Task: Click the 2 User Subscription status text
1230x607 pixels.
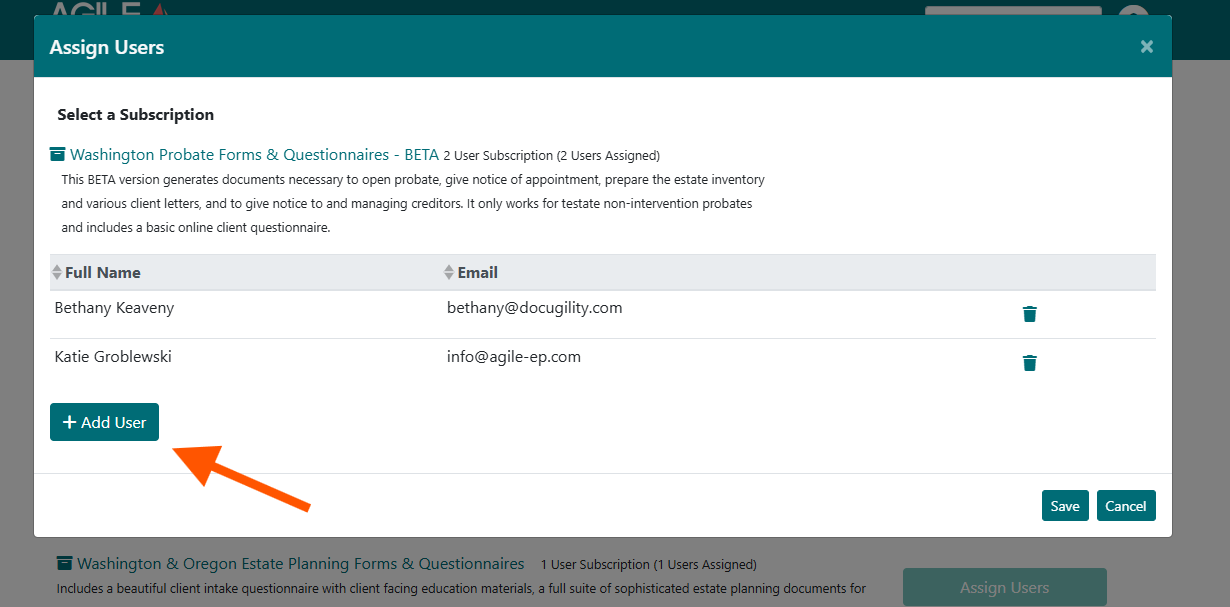Action: pos(552,156)
